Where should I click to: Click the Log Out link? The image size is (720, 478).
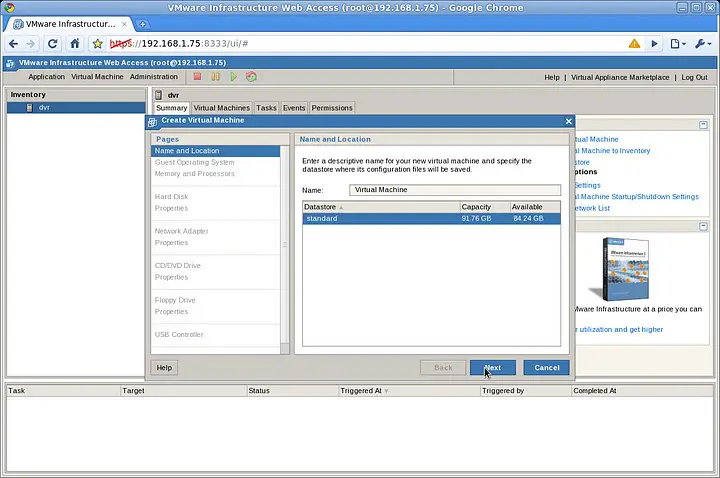[694, 78]
